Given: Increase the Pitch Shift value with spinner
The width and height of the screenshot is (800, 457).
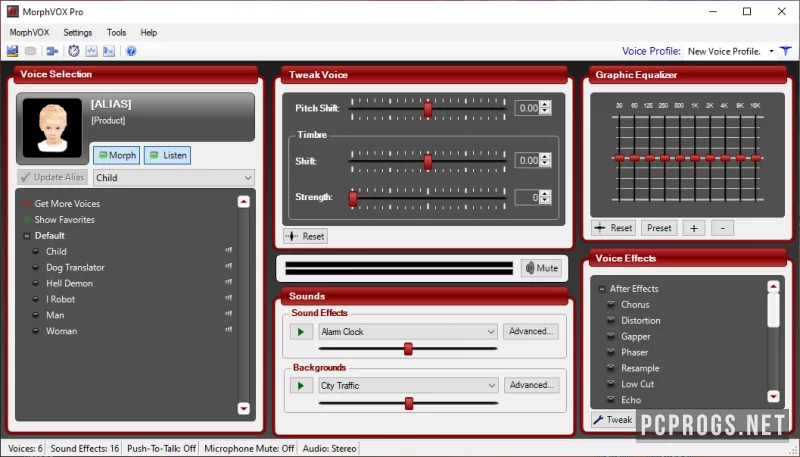Looking at the screenshot, I should tap(545, 105).
